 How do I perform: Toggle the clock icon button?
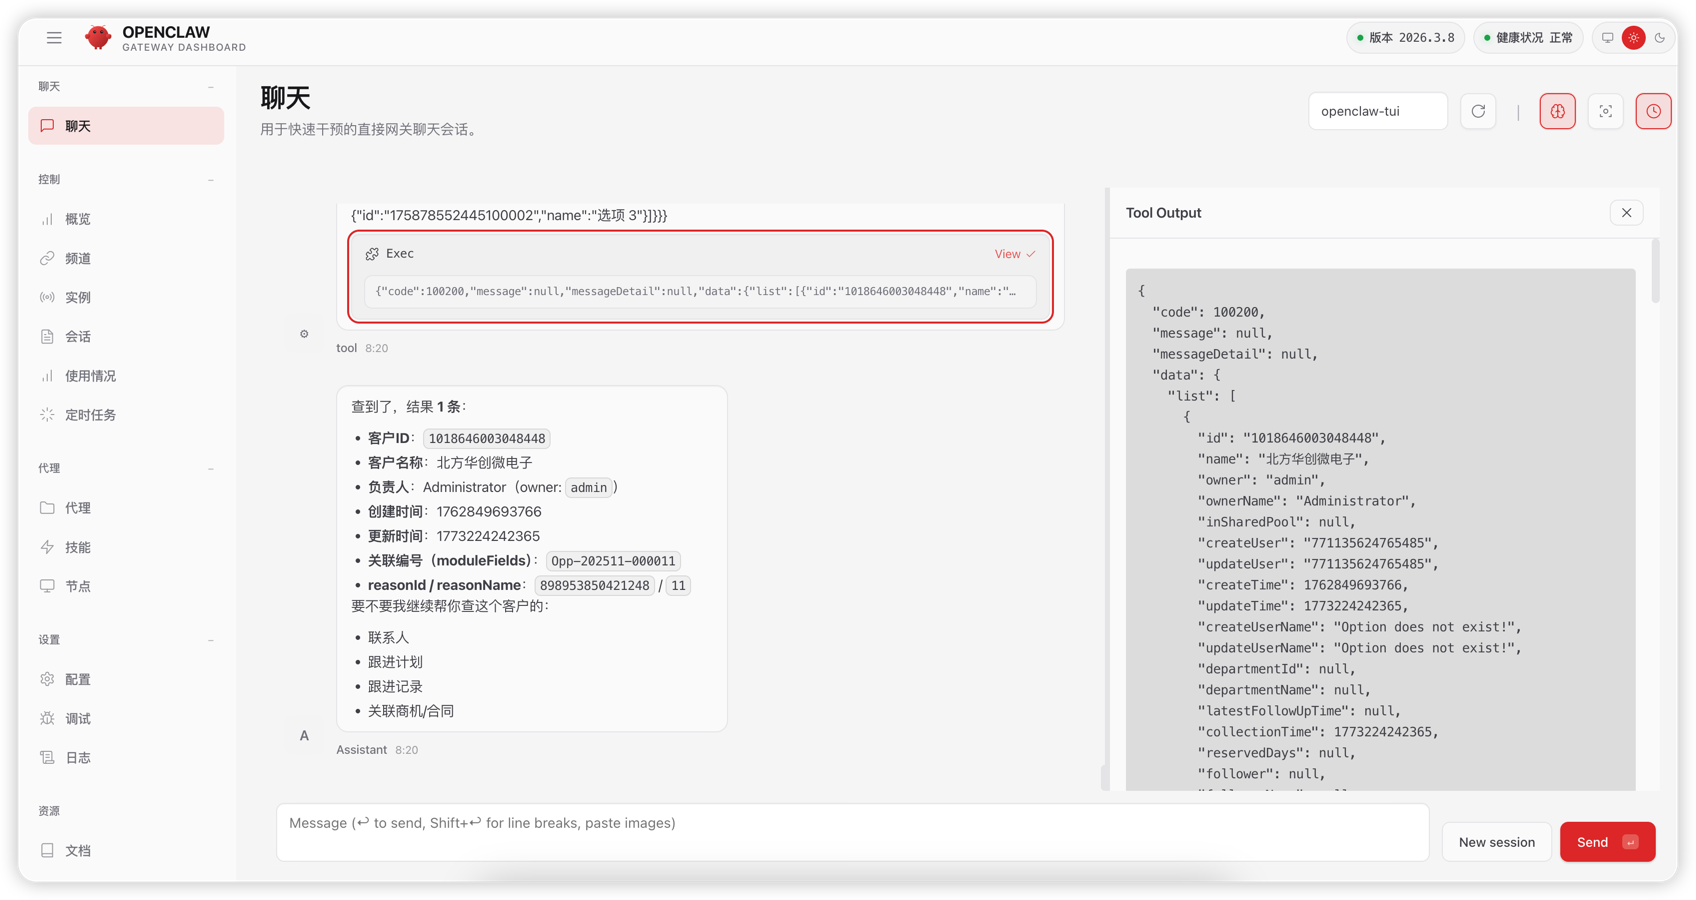[x=1653, y=111]
